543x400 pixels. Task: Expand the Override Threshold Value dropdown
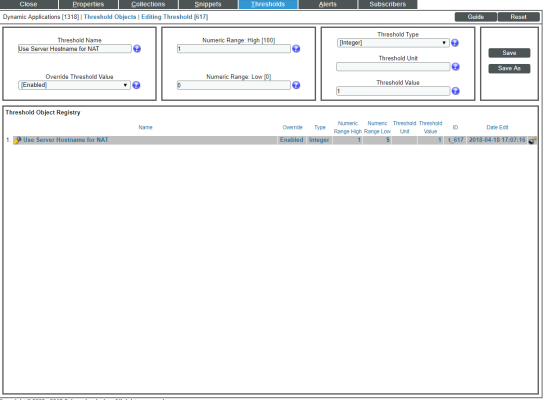[74, 85]
